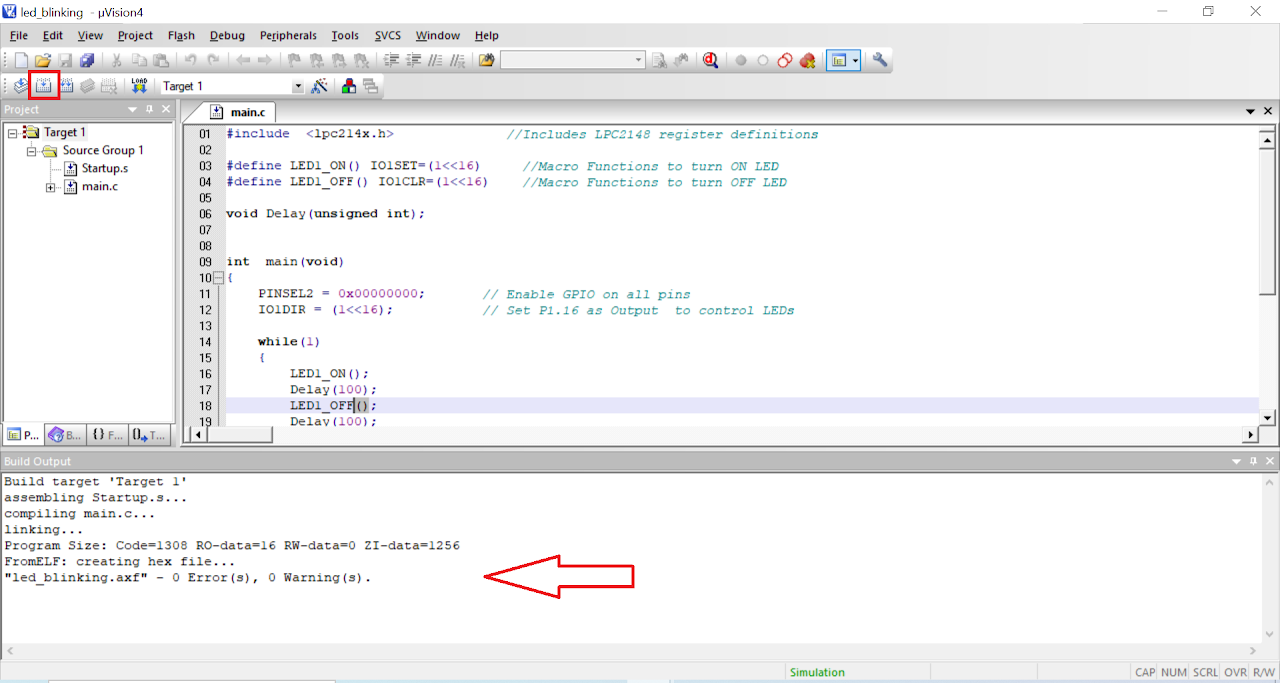1280x683 pixels.
Task: Open the Find in Files text dropdown
Action: [640, 60]
